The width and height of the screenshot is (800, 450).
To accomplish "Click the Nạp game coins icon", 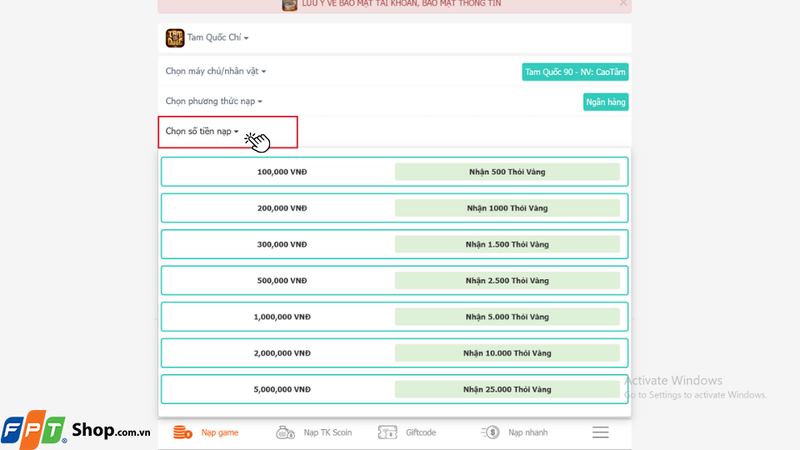I will (183, 432).
